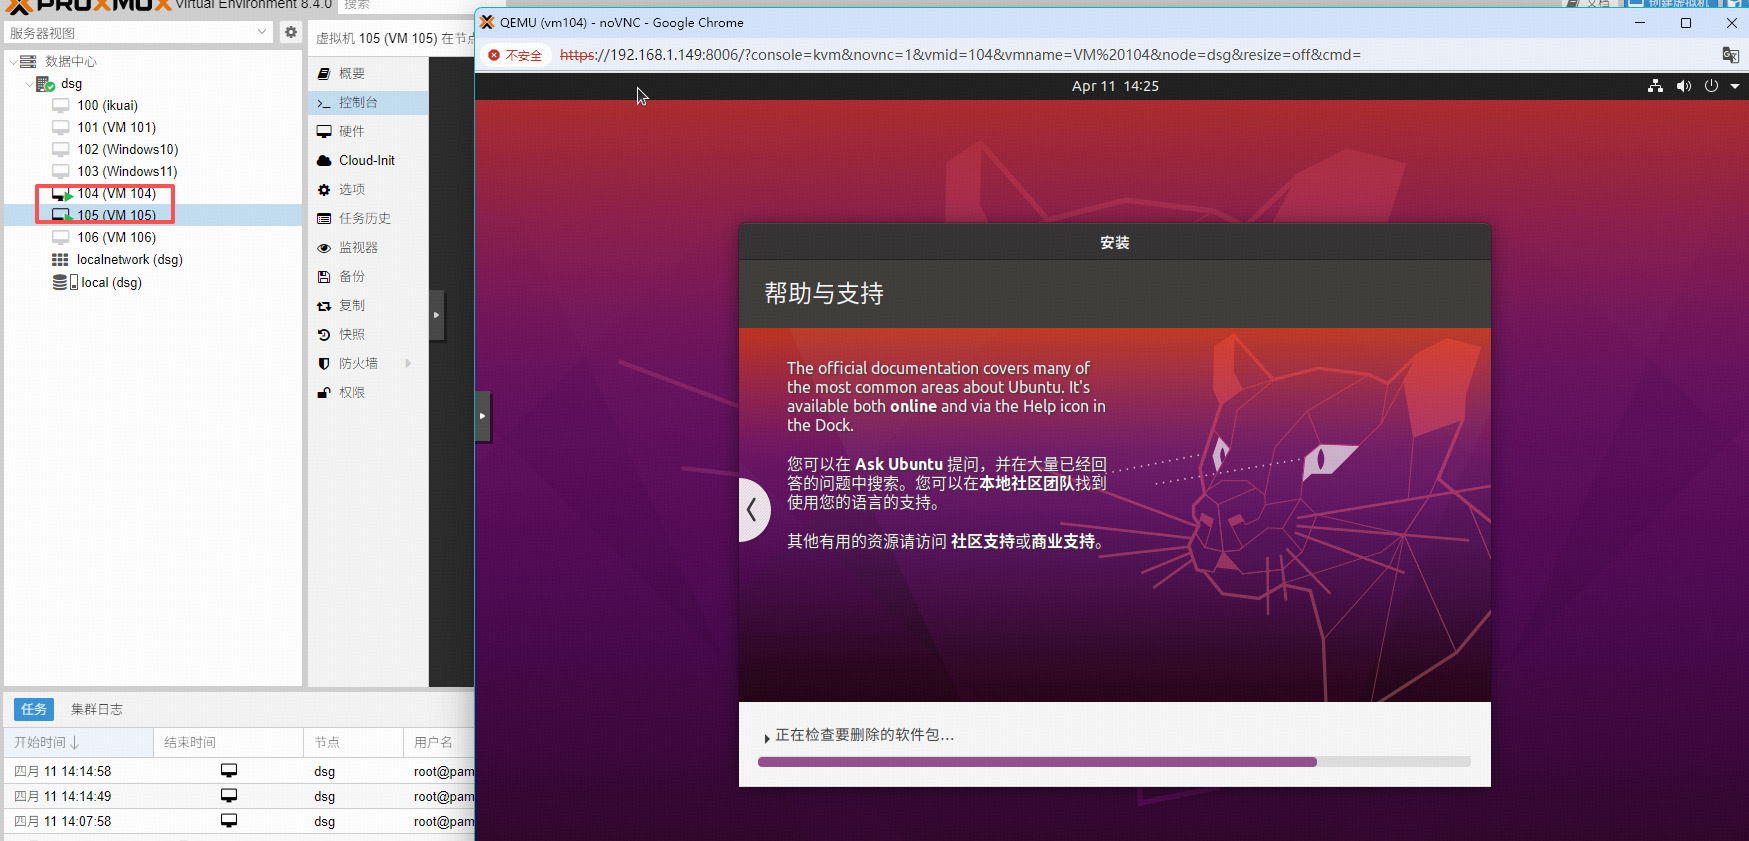Select 101 (VM 101) in the tree

click(x=116, y=128)
